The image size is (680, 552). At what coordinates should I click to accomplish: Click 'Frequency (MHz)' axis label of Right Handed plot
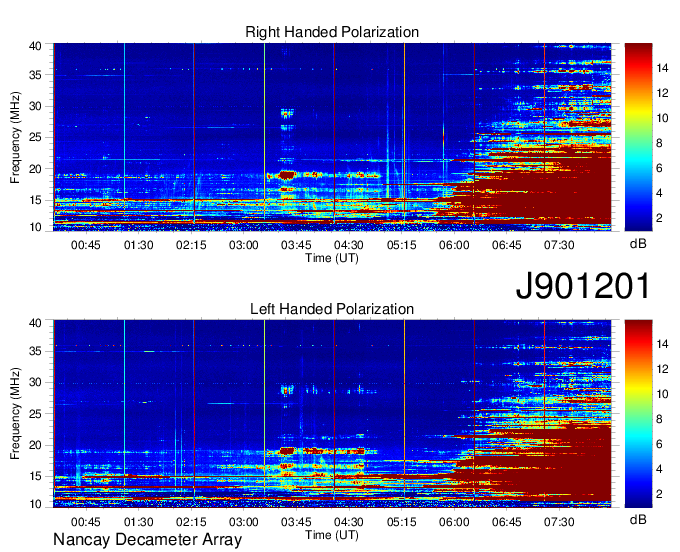pos(15,137)
